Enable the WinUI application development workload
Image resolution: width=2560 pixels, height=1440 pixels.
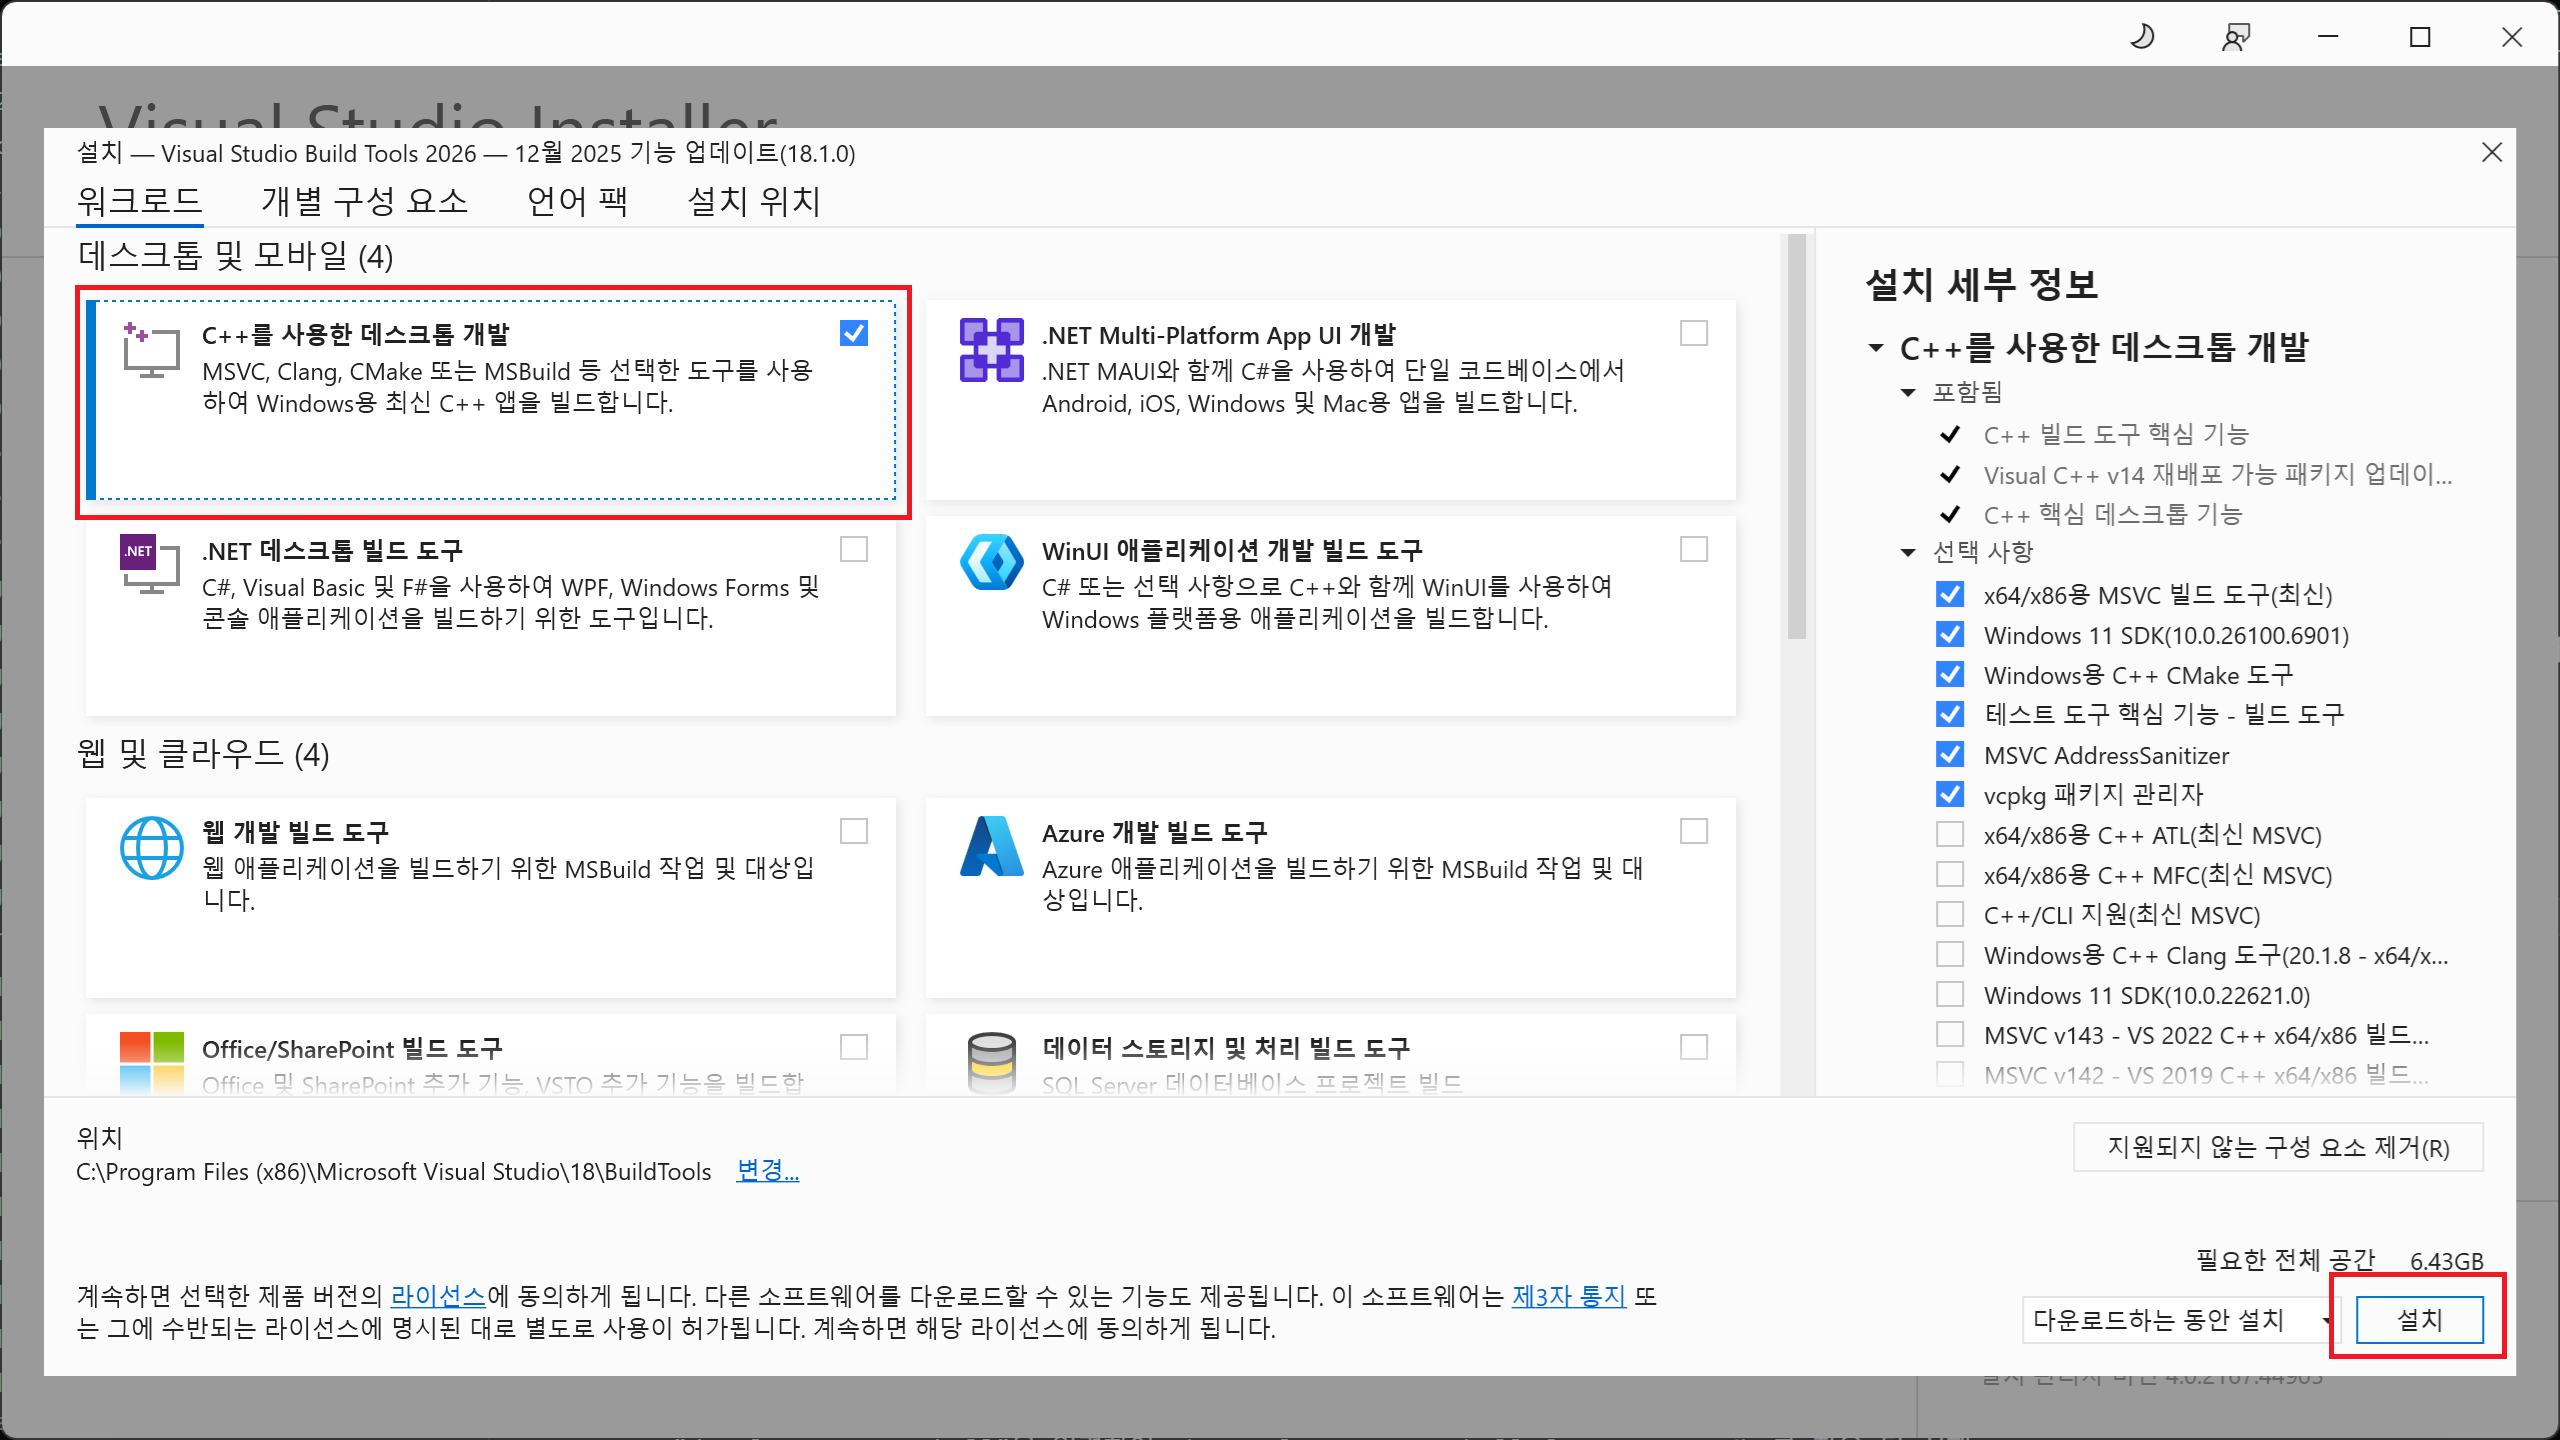point(1693,548)
